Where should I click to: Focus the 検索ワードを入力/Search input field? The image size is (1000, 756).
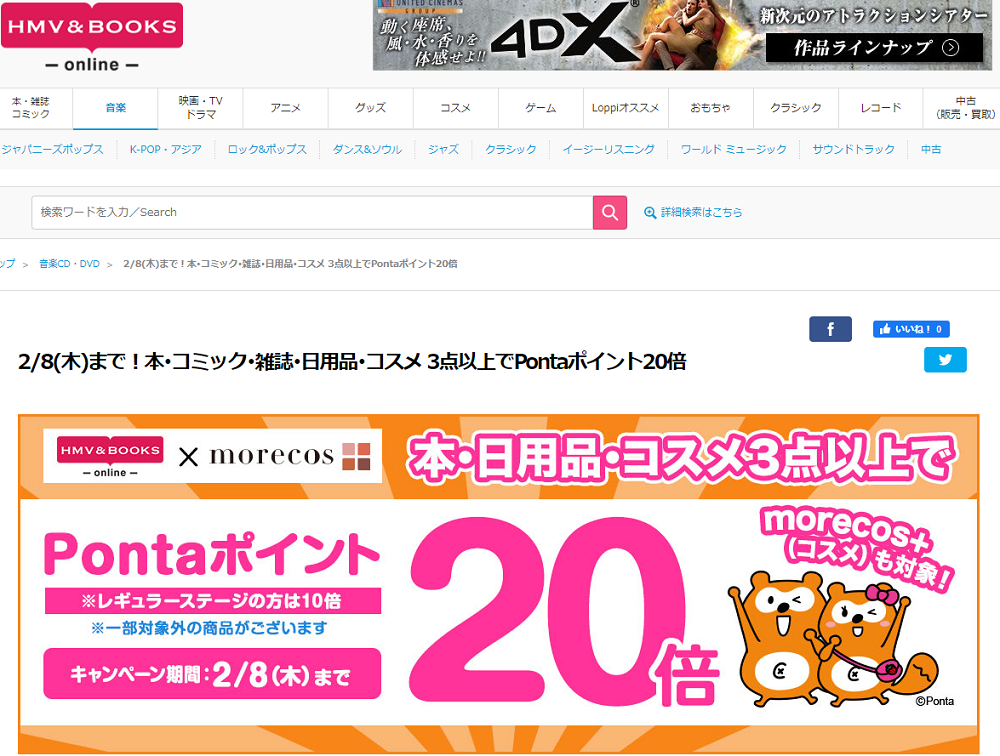(x=312, y=212)
